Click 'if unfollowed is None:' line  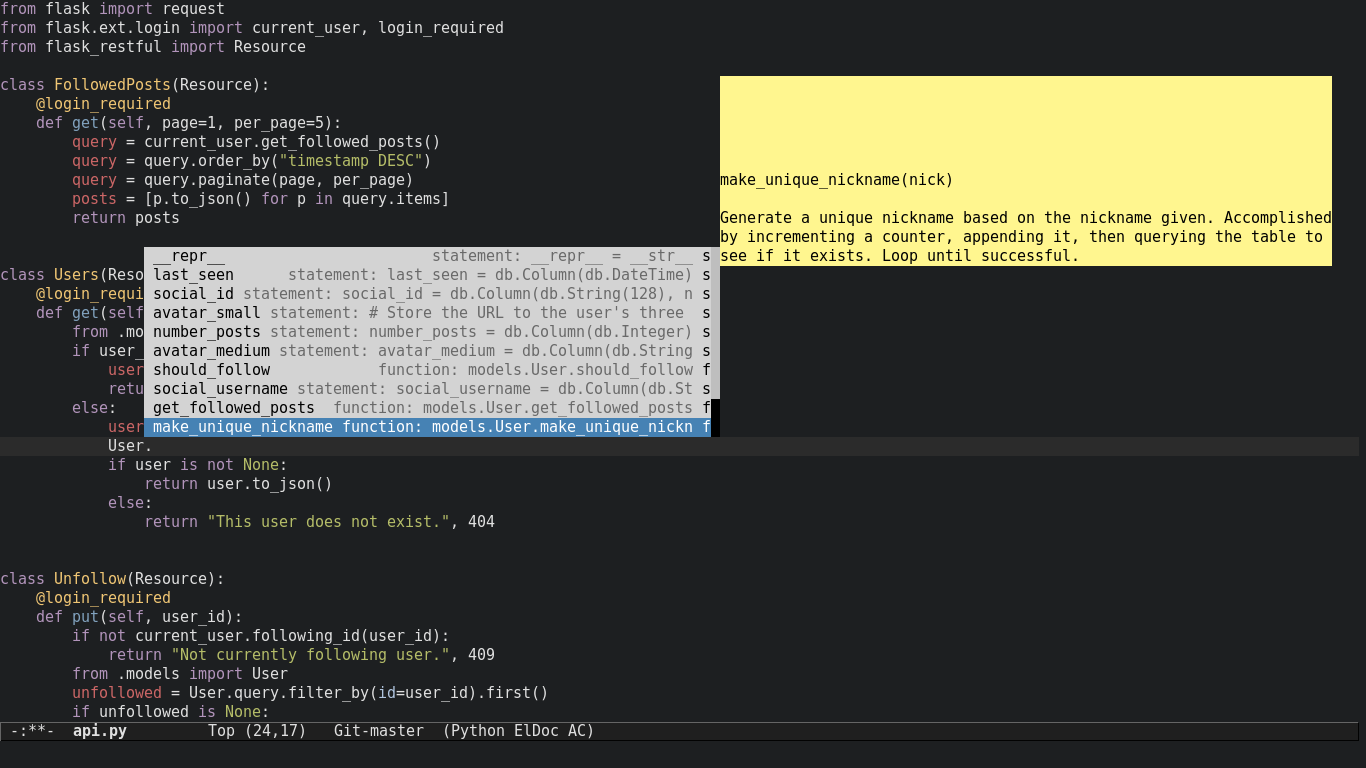[x=171, y=712]
